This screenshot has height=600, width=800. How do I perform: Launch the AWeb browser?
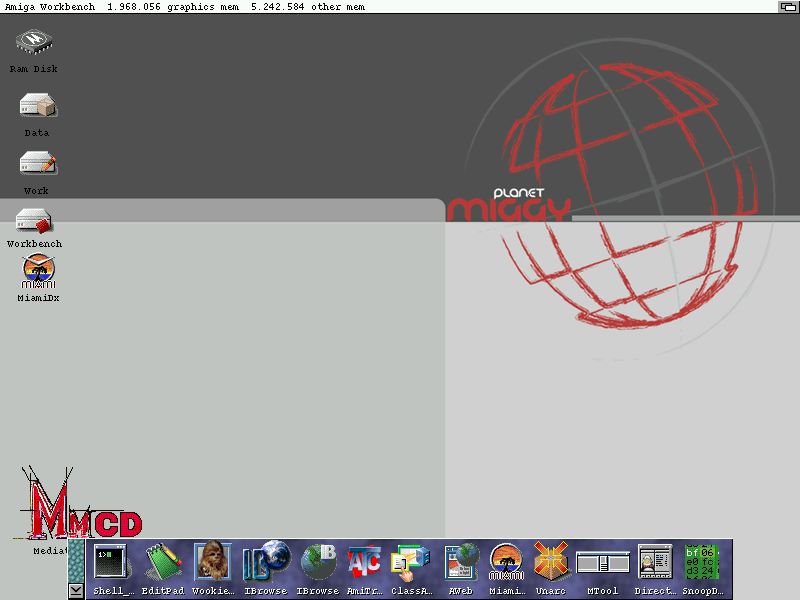pos(461,562)
